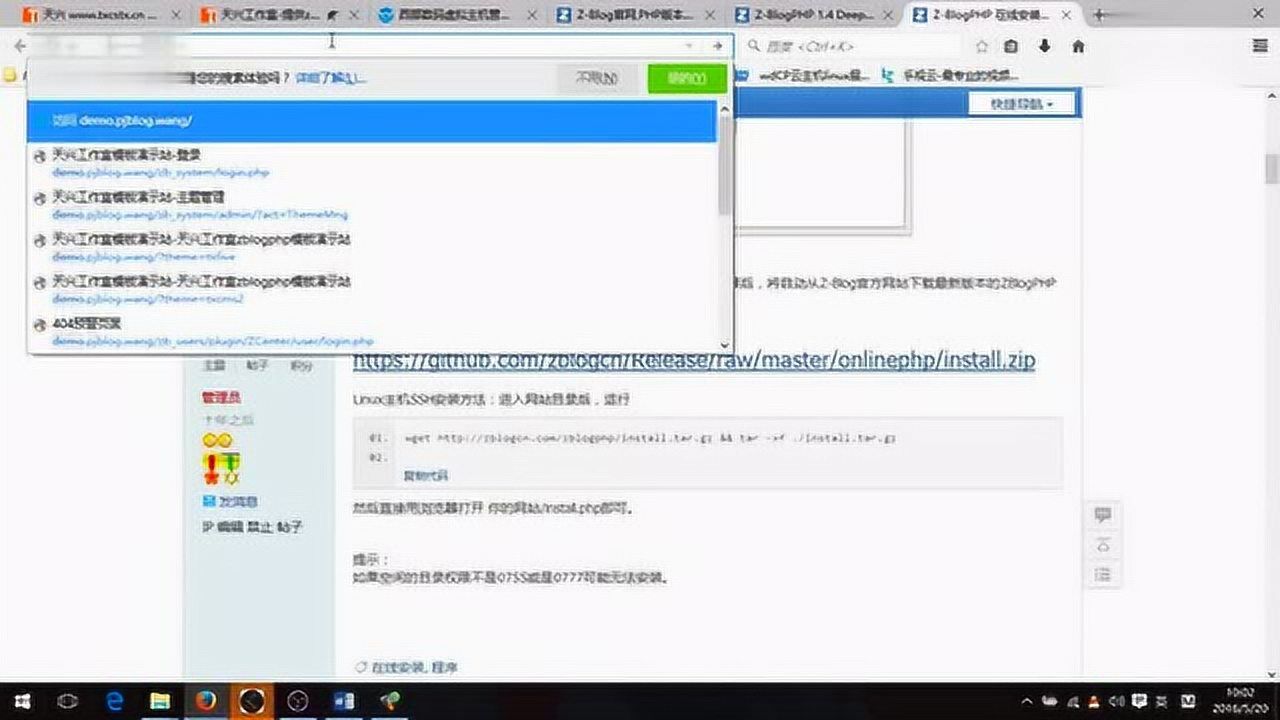Open the Library bookmarks icon
Image resolution: width=1280 pixels, height=720 pixels.
[1010, 45]
